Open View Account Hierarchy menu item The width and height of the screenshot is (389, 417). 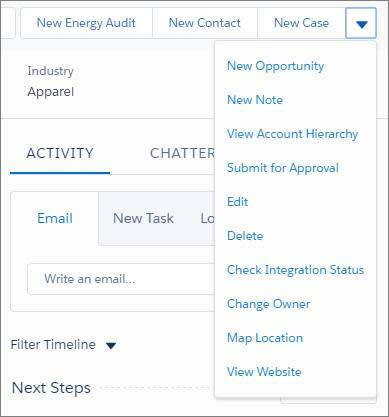292,134
